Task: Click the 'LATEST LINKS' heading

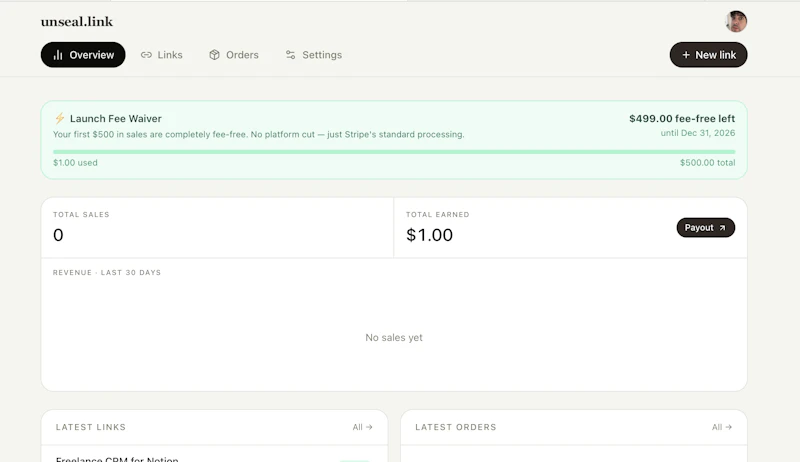Action: pos(91,427)
